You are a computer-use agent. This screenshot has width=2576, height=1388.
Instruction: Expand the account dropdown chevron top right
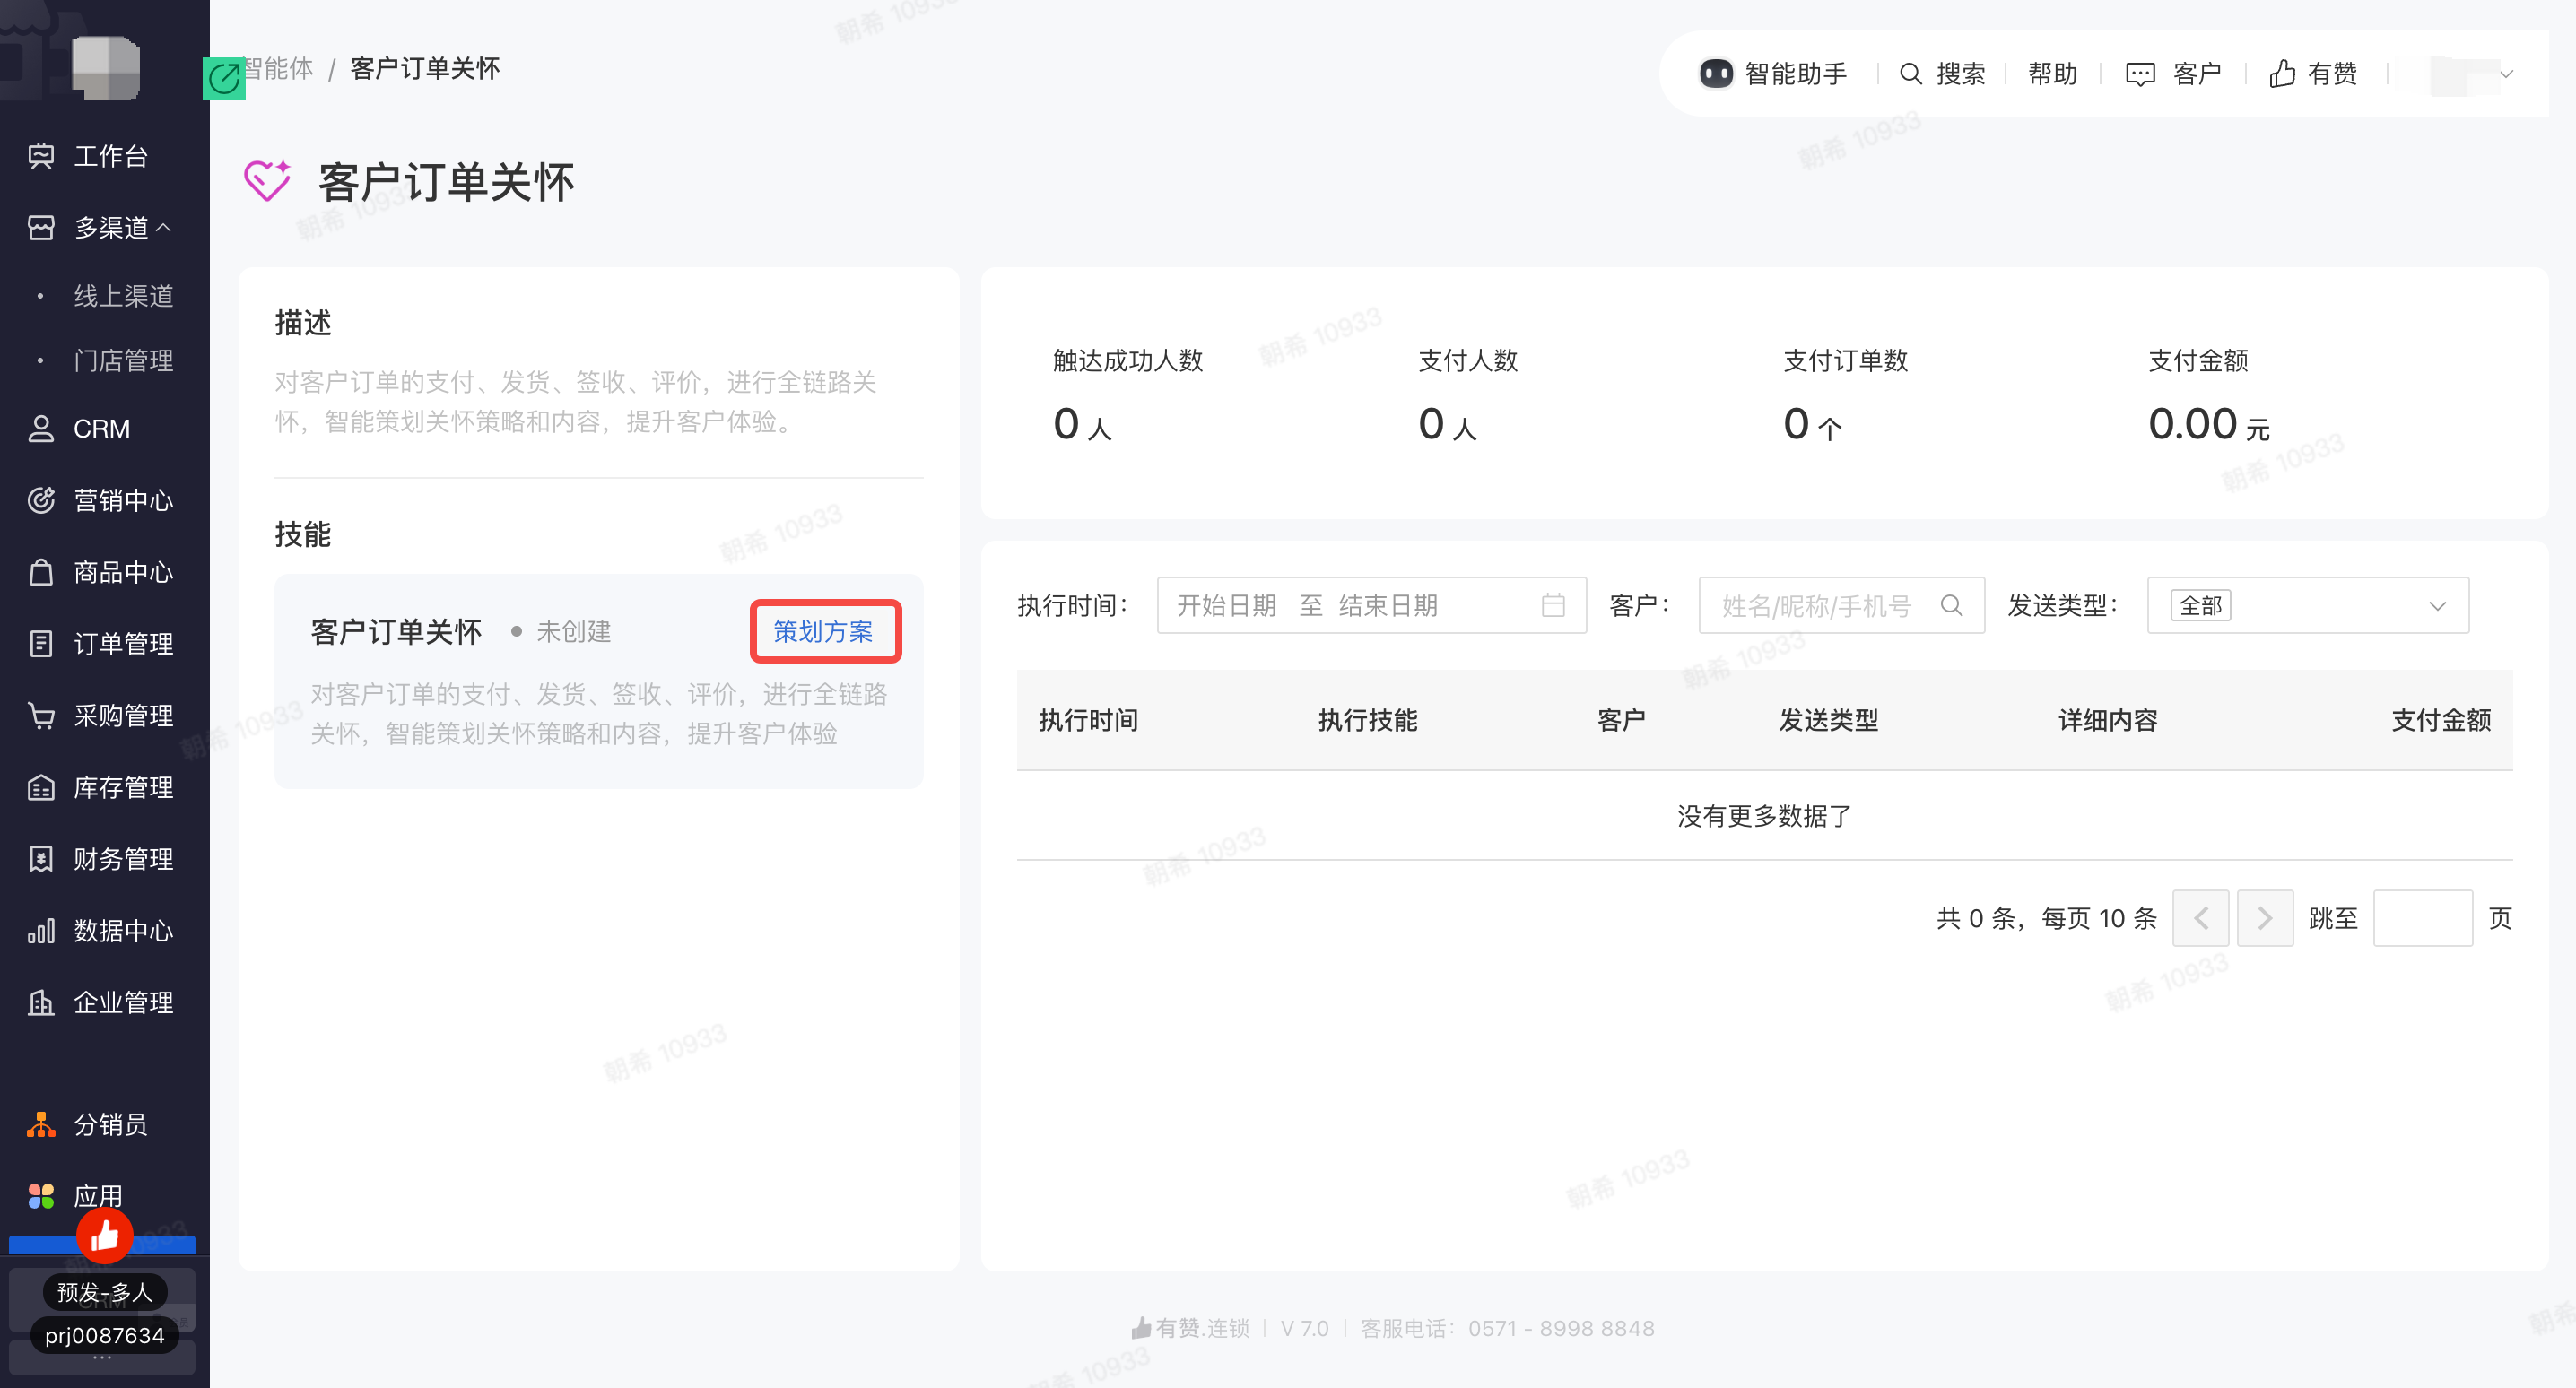click(x=2505, y=74)
